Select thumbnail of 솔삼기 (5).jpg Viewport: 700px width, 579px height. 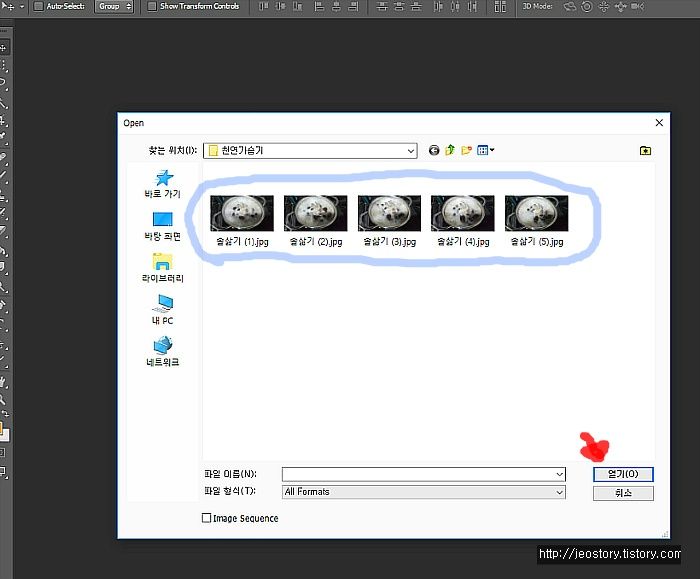[537, 213]
